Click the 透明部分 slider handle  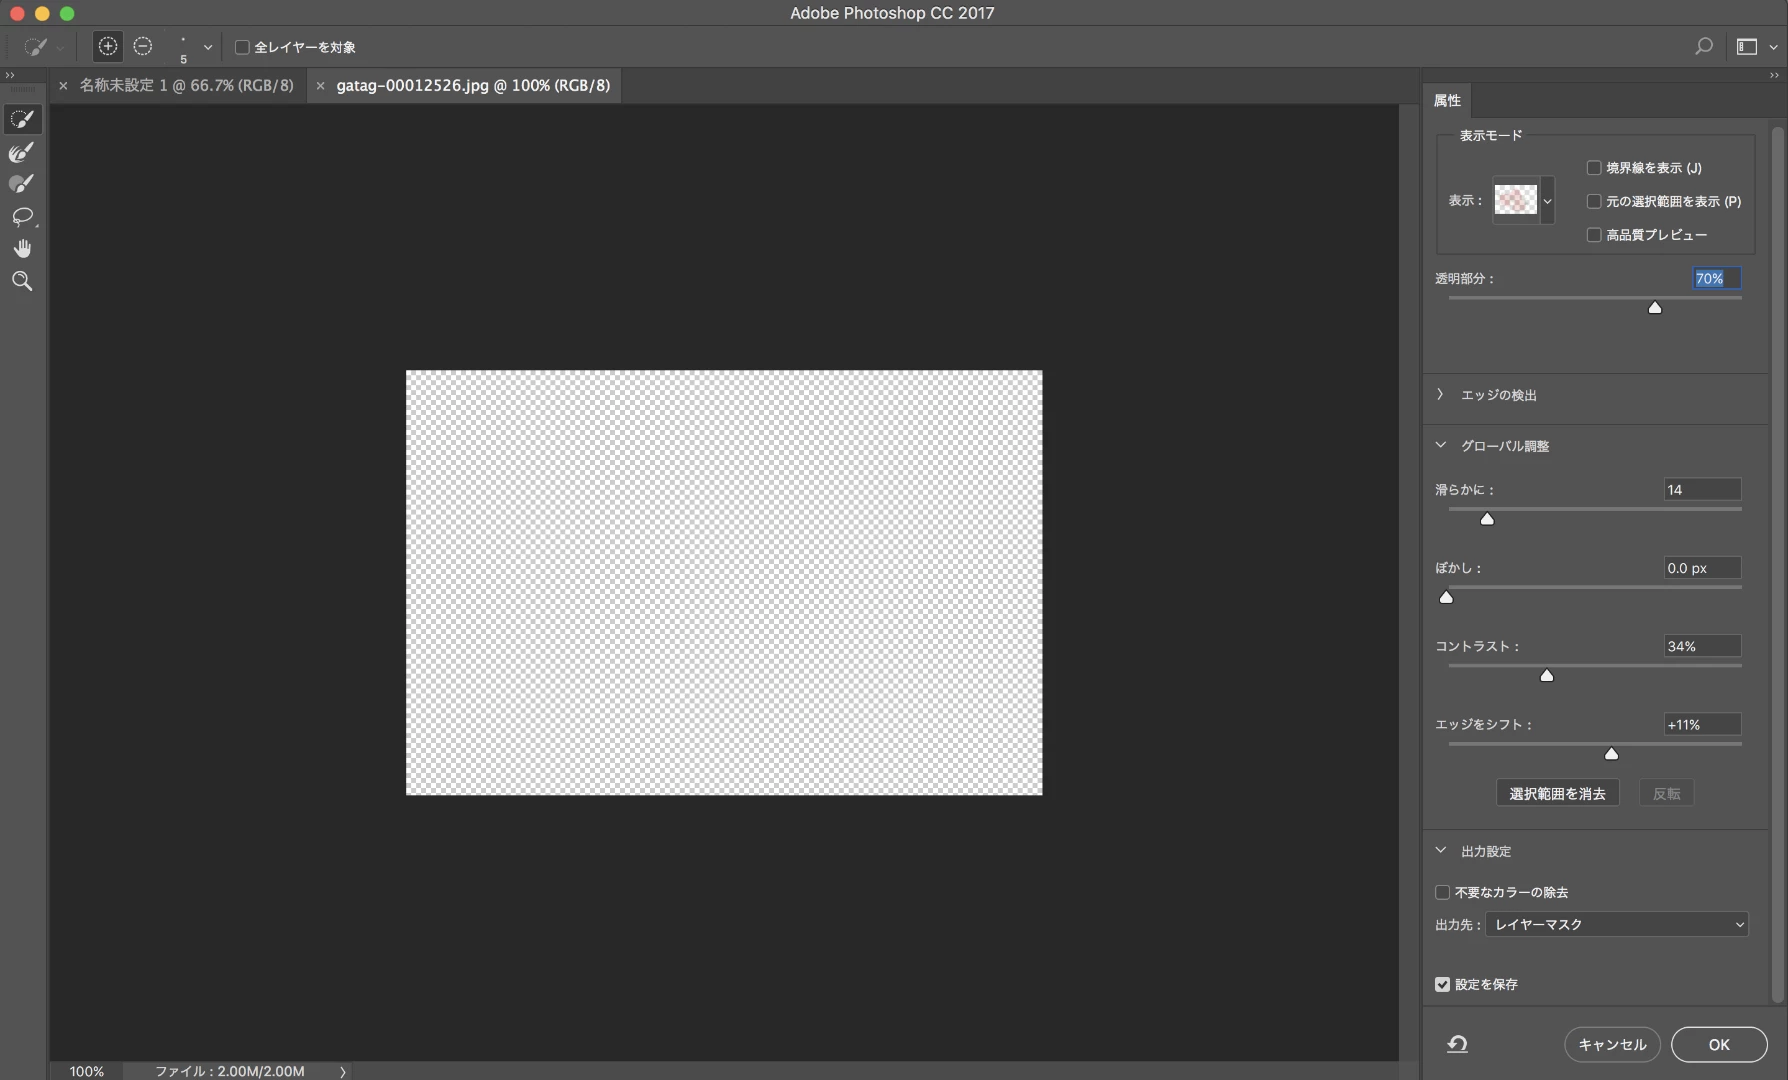1655,308
